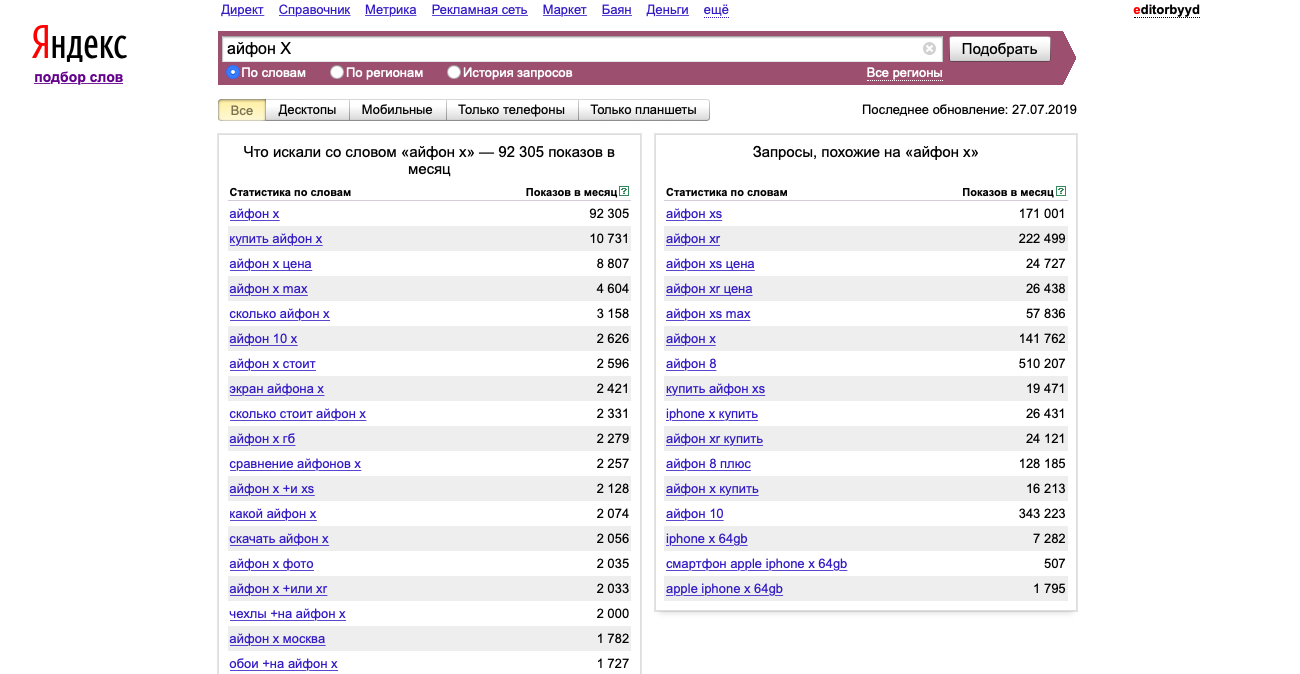
Task: Select 'По словам' radio button
Action: point(233,72)
